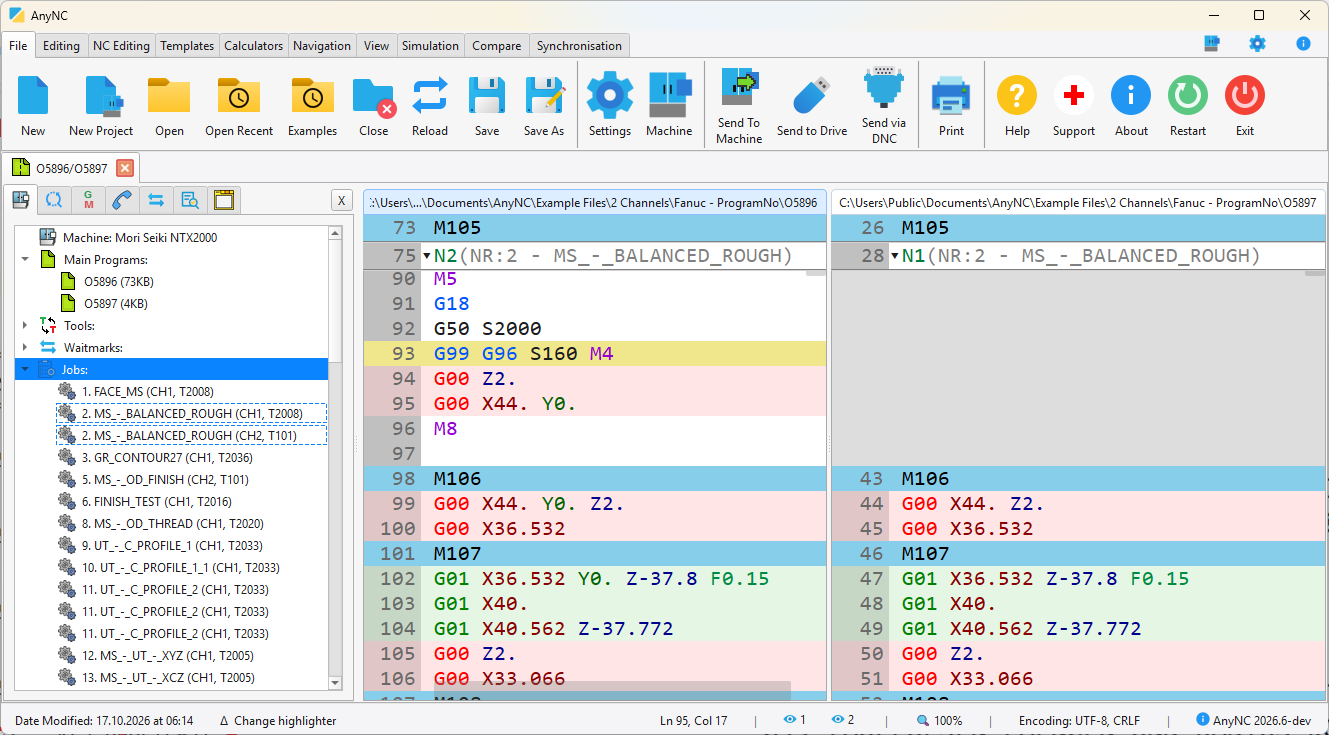Screen dimensions: 1329x735
Task: Click the 100% zoom indicator
Action: (939, 720)
